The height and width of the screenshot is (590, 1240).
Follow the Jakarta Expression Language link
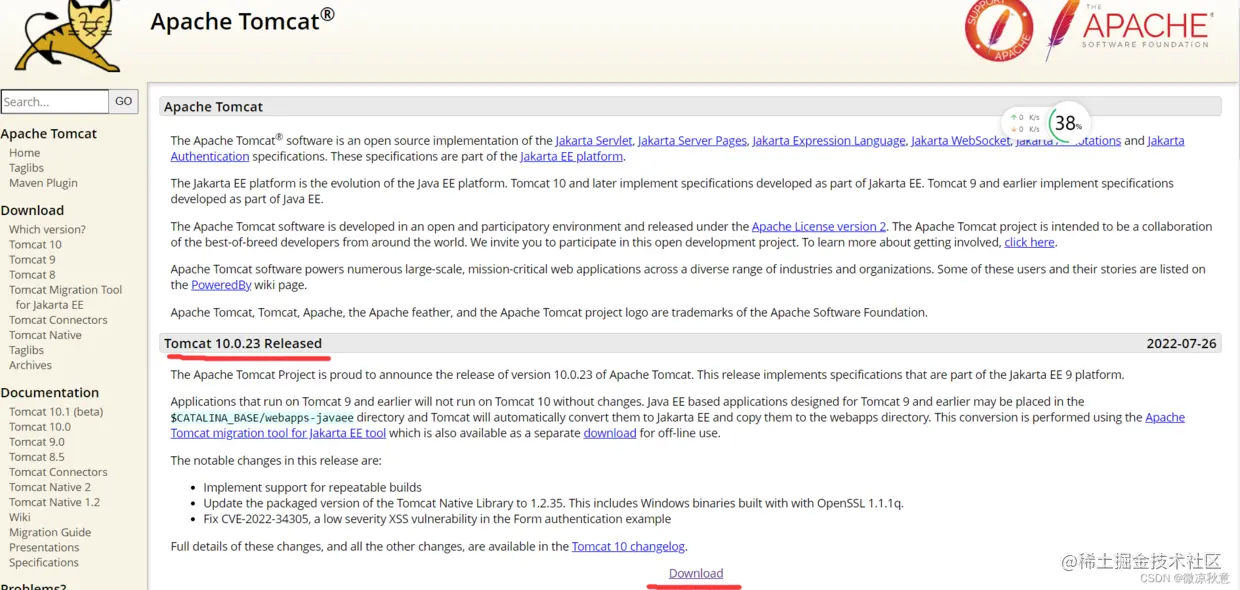pyautogui.click(x=829, y=140)
